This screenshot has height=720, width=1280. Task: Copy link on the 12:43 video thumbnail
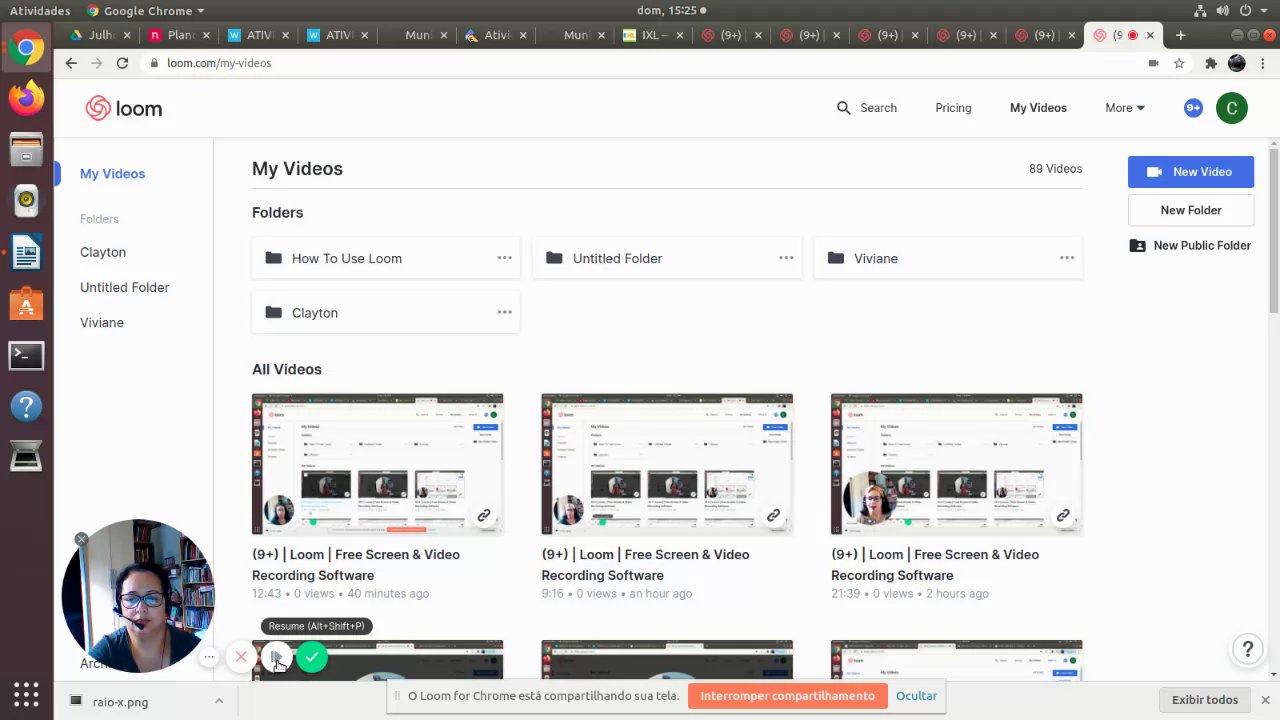[x=484, y=516]
